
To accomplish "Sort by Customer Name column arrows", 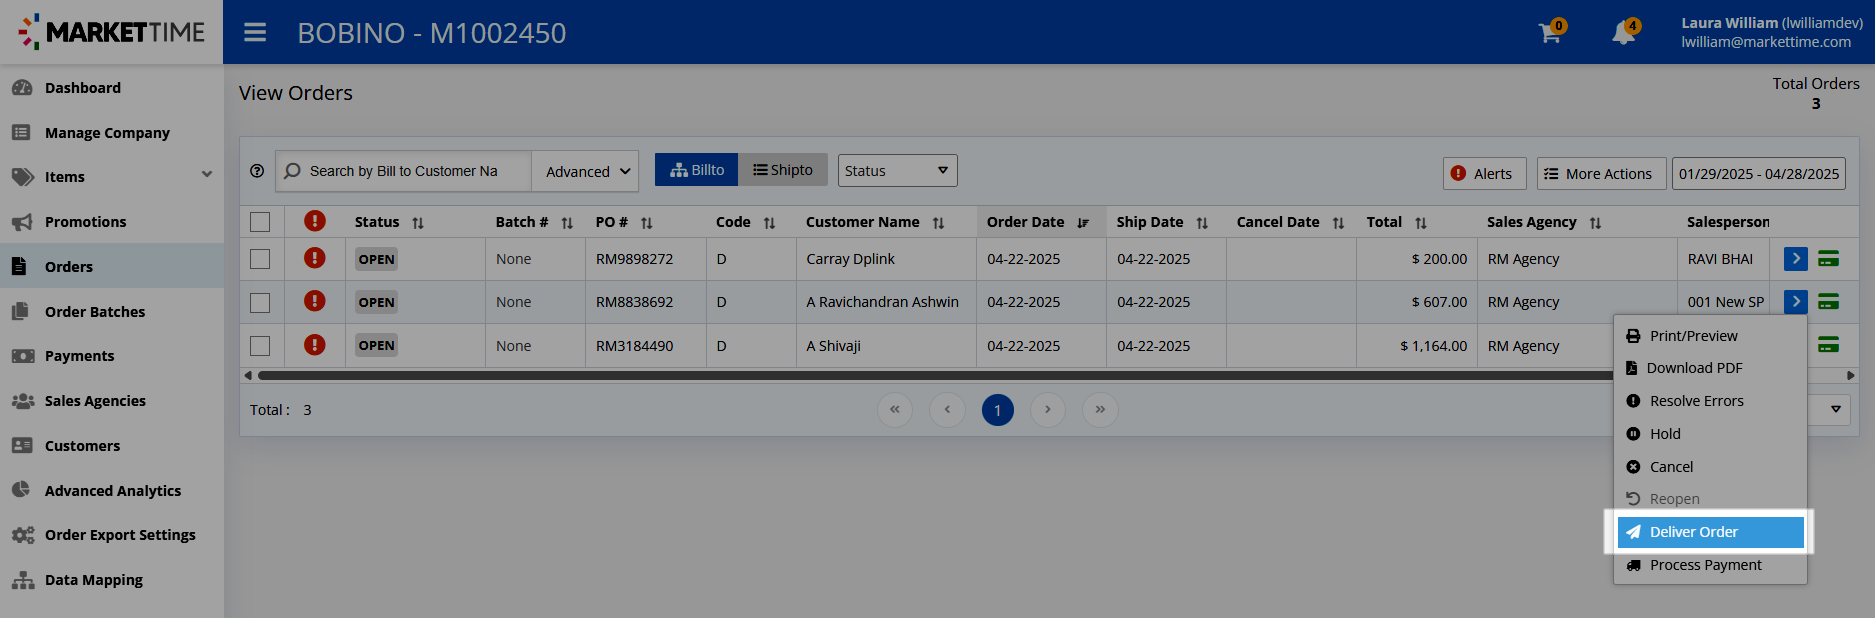I will coord(938,223).
